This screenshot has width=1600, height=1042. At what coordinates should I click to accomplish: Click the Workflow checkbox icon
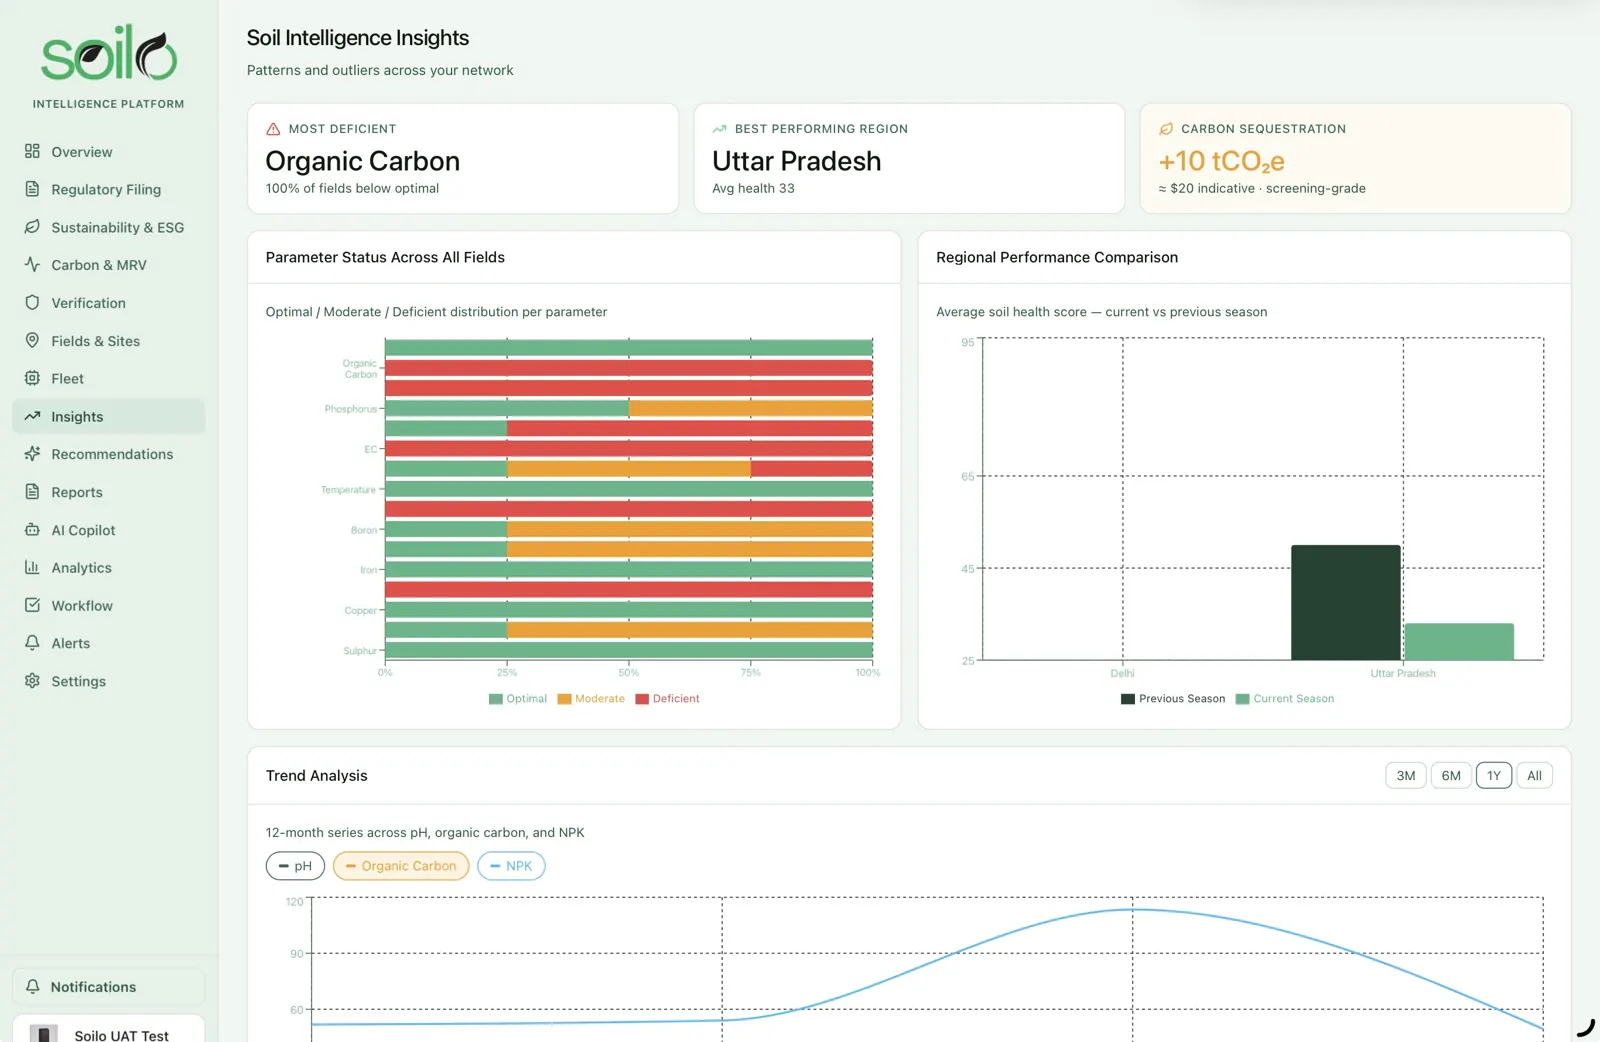click(x=32, y=605)
